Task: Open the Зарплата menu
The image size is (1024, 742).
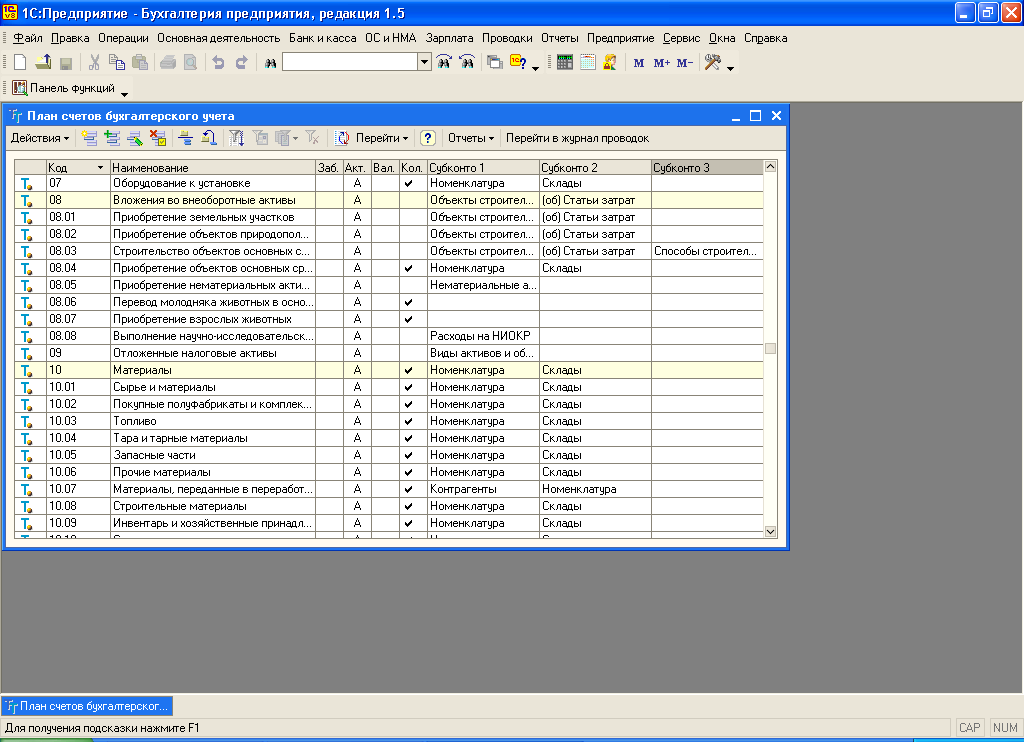Action: [449, 38]
